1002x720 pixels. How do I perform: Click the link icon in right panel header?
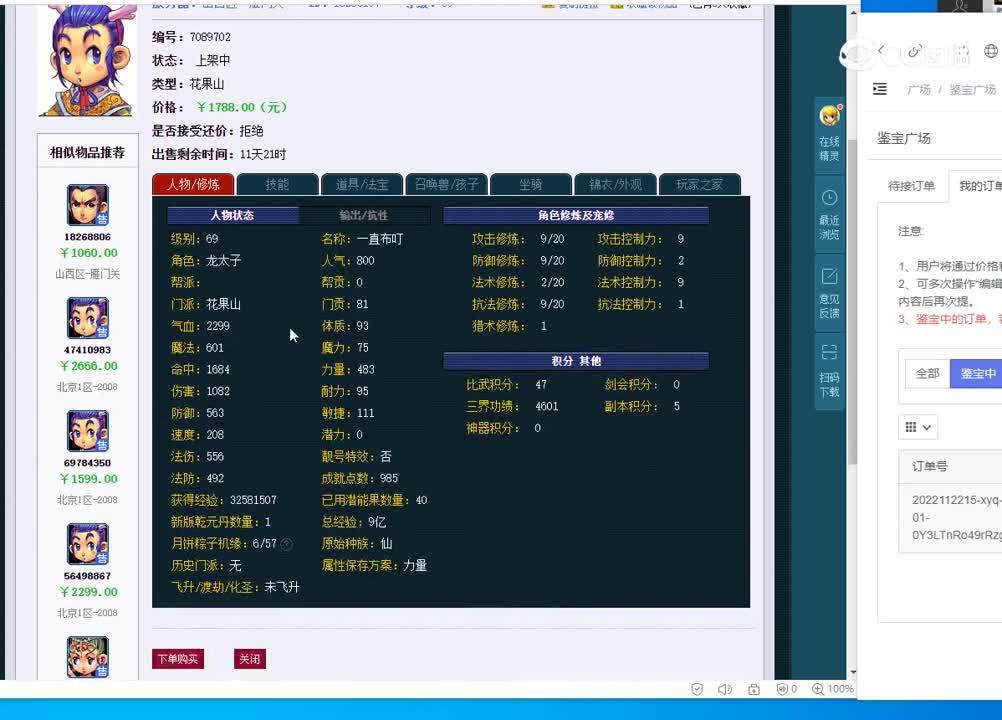pyautogui.click(x=914, y=50)
